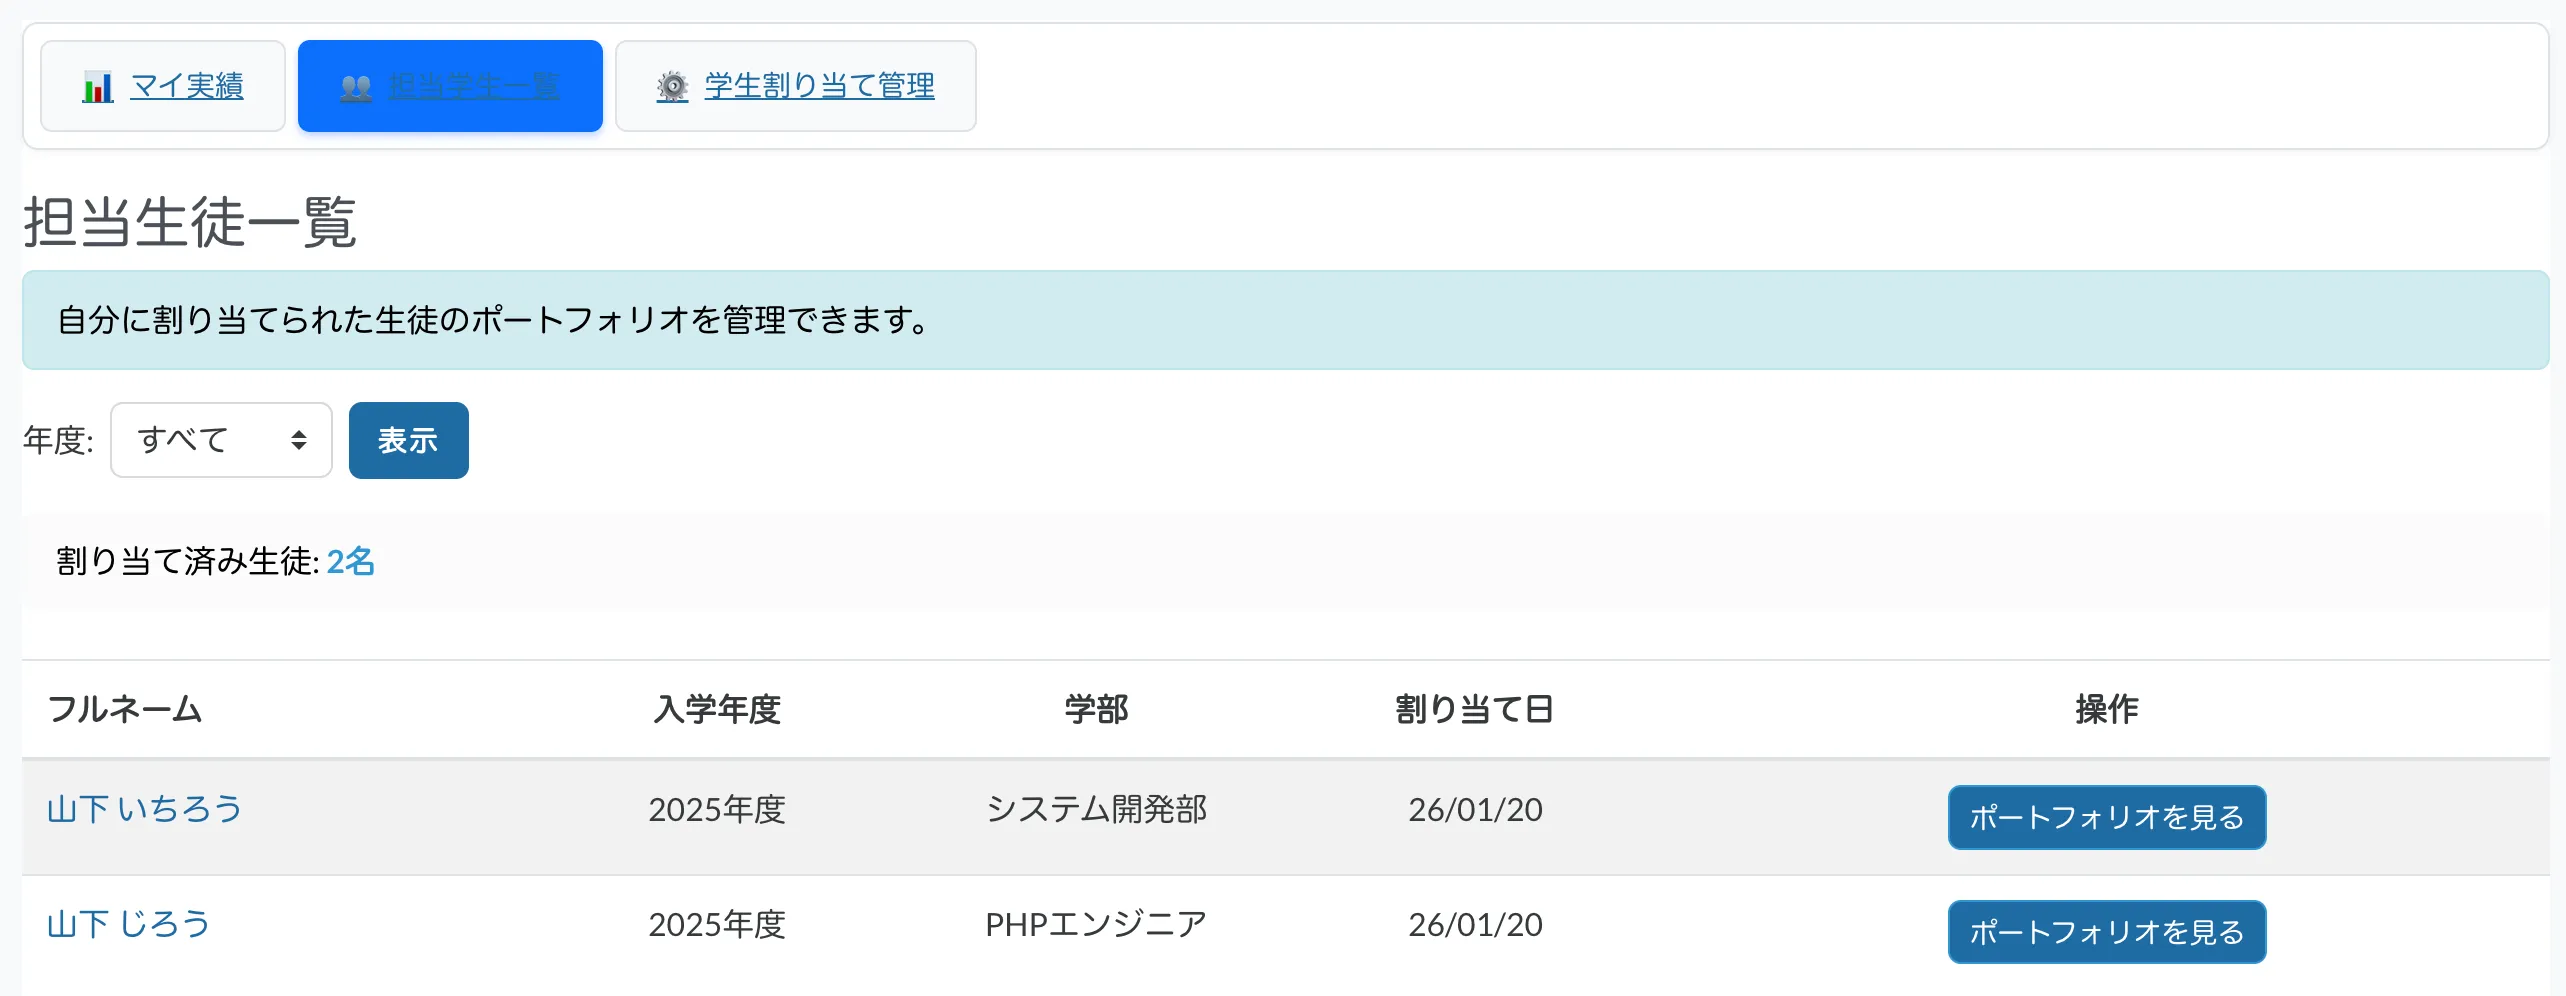Click the up-down arrows in the 年度 selector
Screen dimensions: 2566x996
[298, 440]
